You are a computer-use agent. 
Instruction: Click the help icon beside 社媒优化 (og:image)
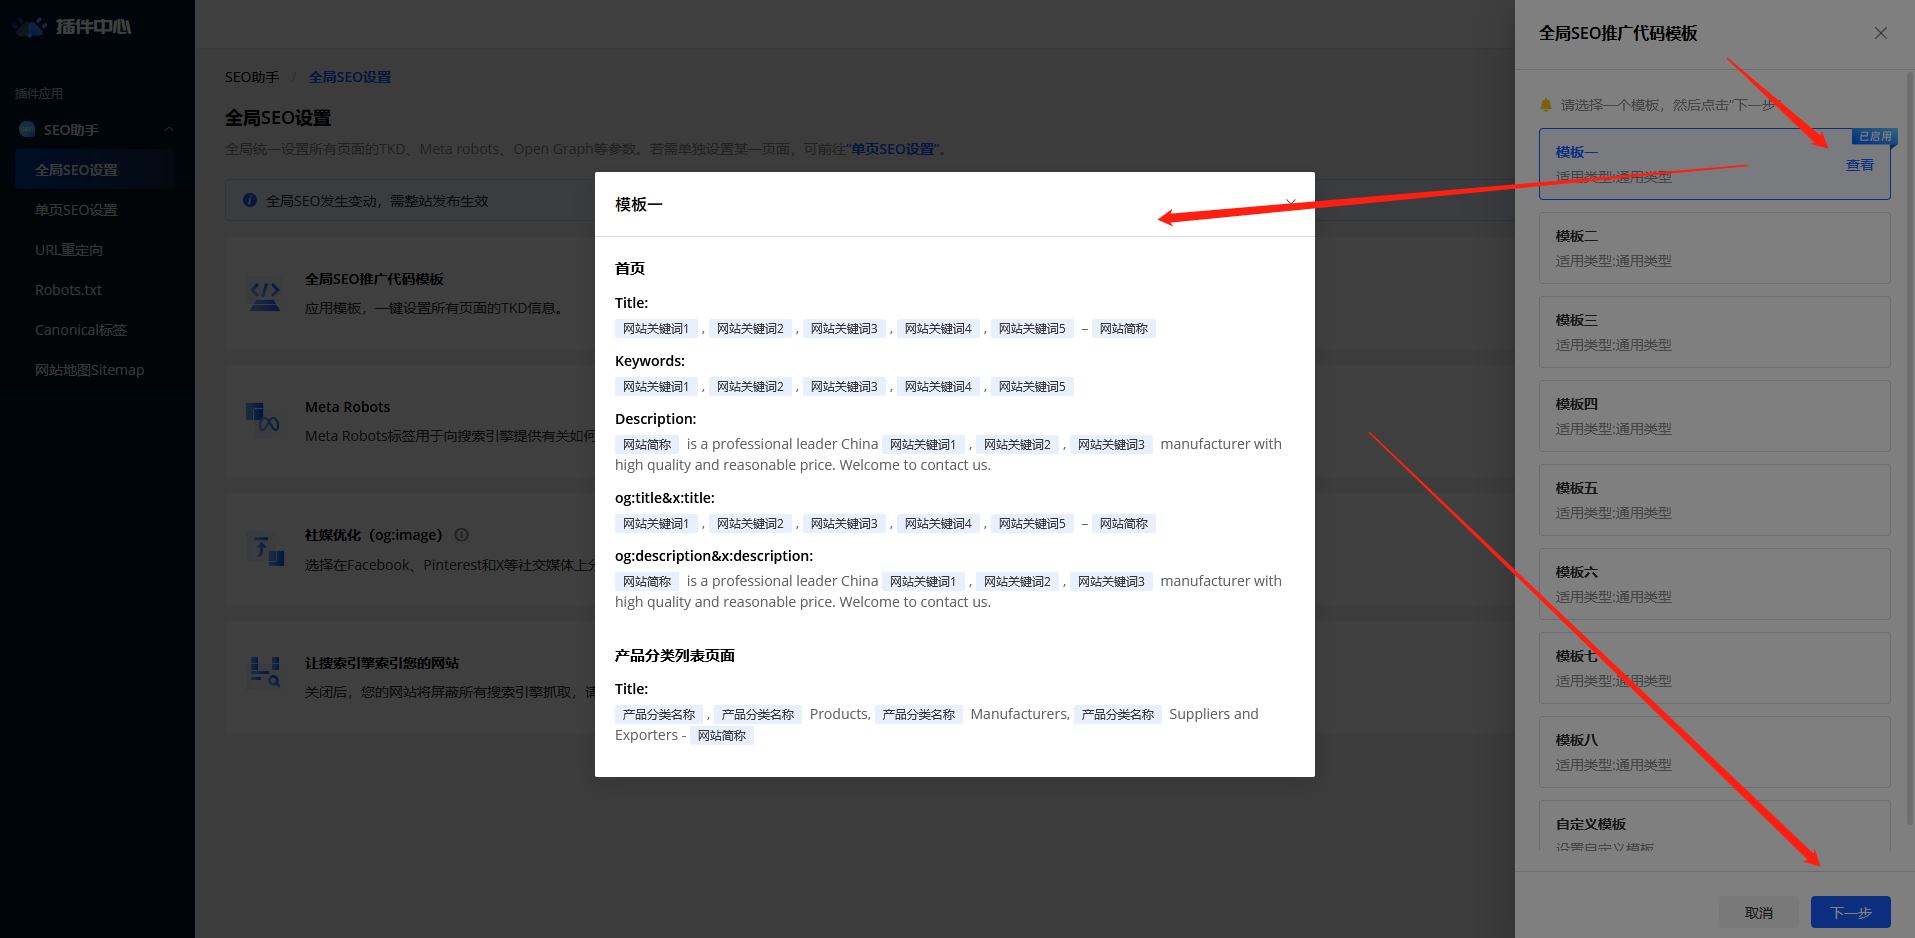461,535
